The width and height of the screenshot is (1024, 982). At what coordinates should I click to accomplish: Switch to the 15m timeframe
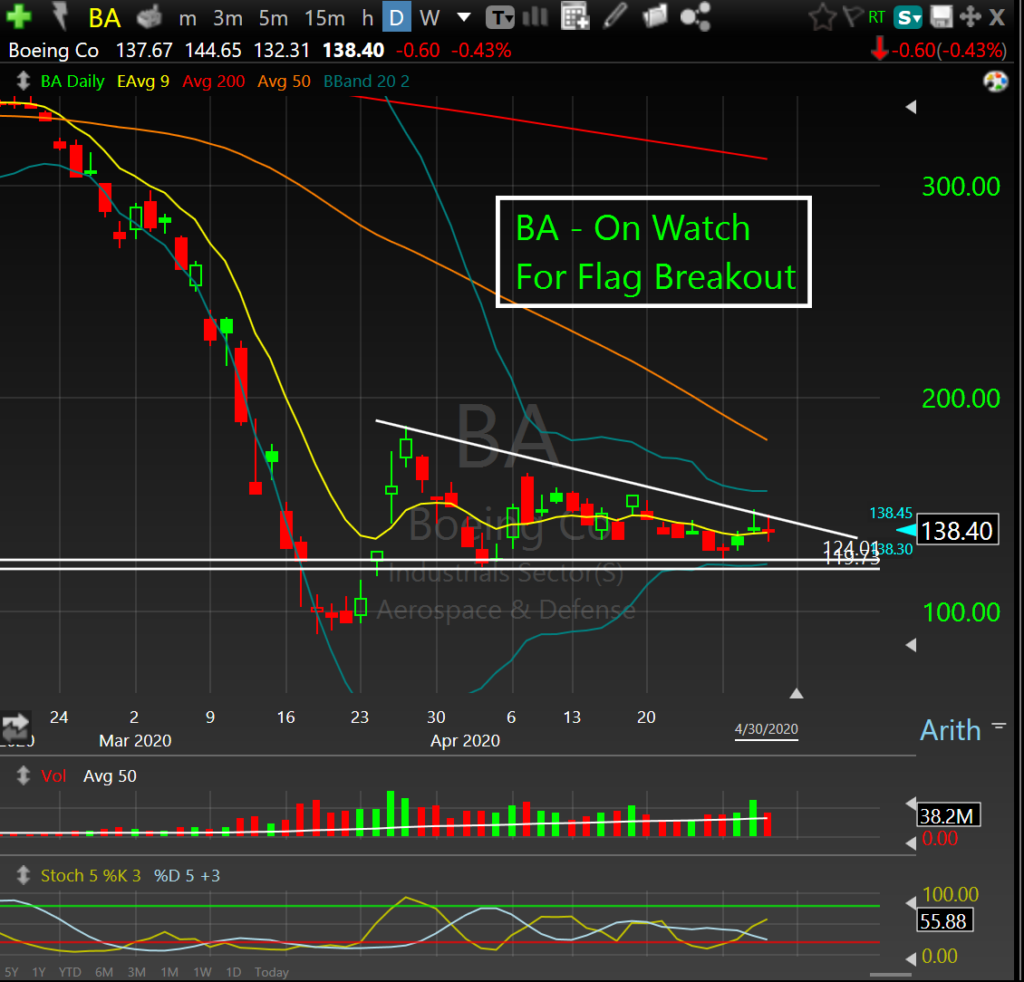pyautogui.click(x=325, y=18)
